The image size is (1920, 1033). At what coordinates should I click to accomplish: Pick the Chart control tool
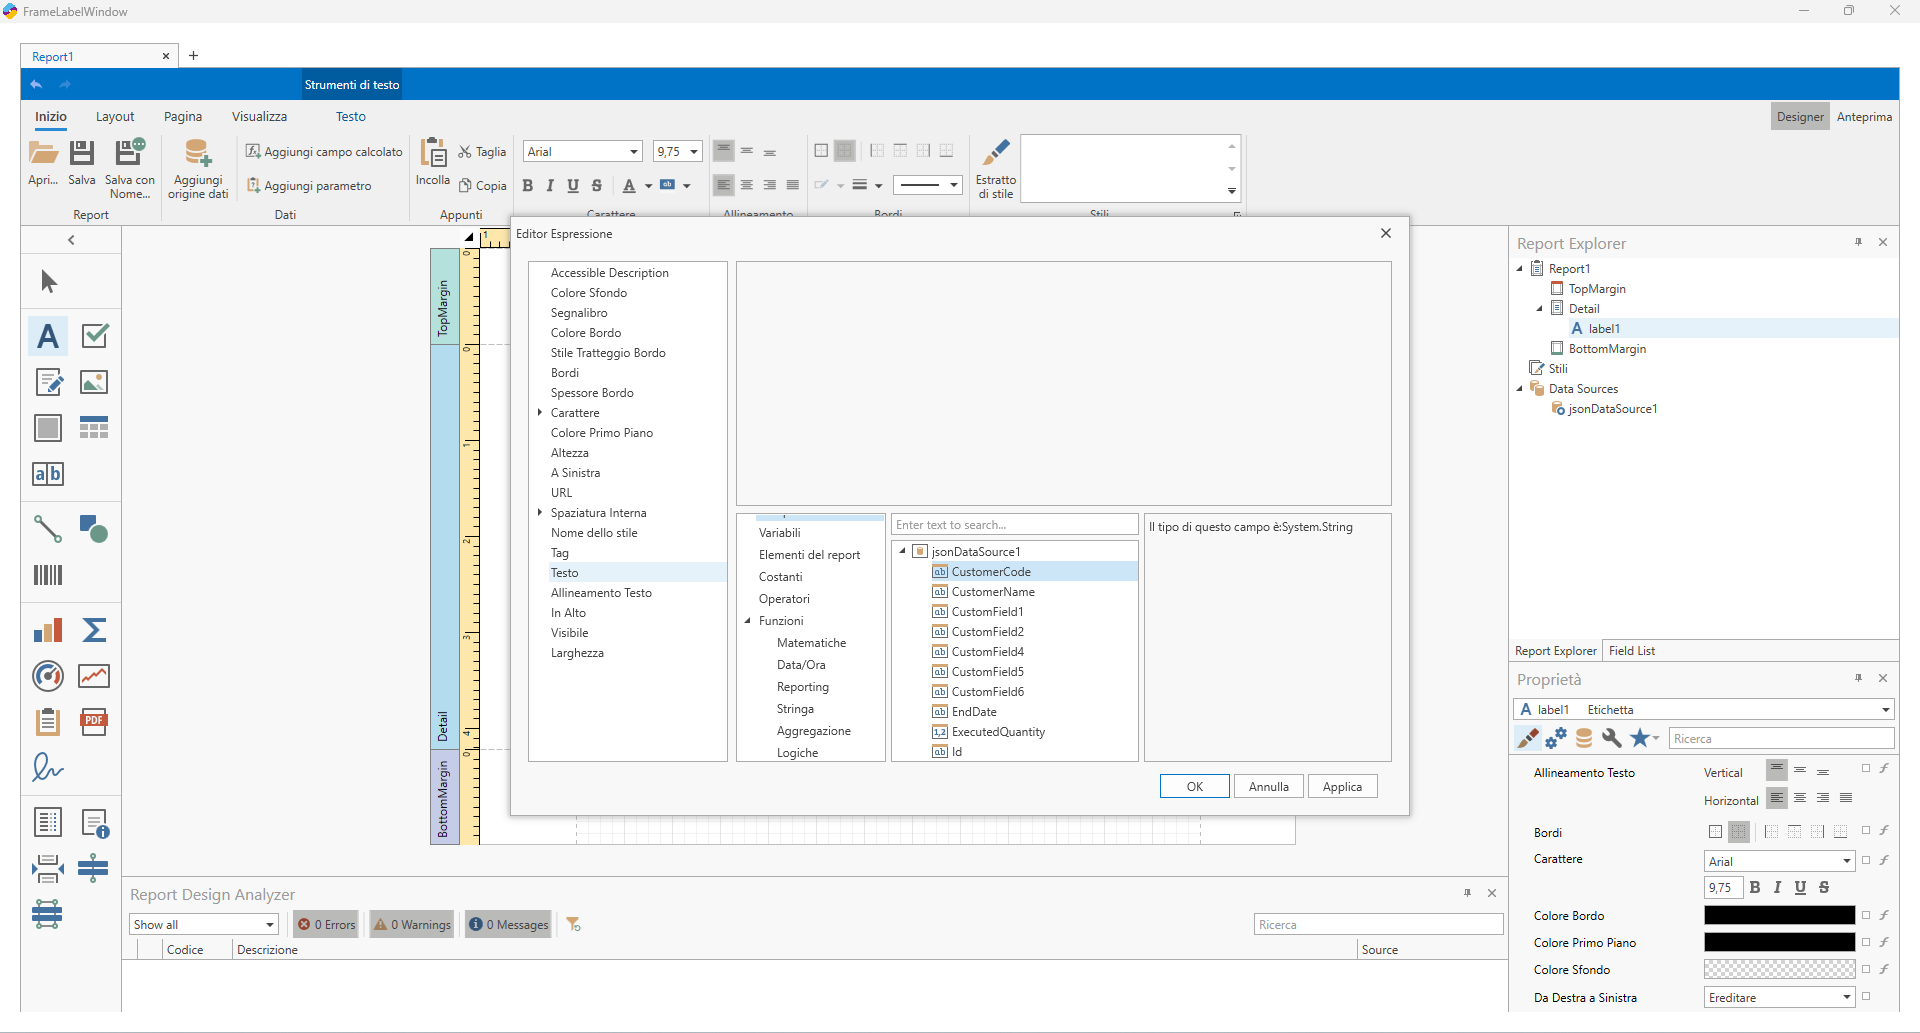pyautogui.click(x=48, y=630)
